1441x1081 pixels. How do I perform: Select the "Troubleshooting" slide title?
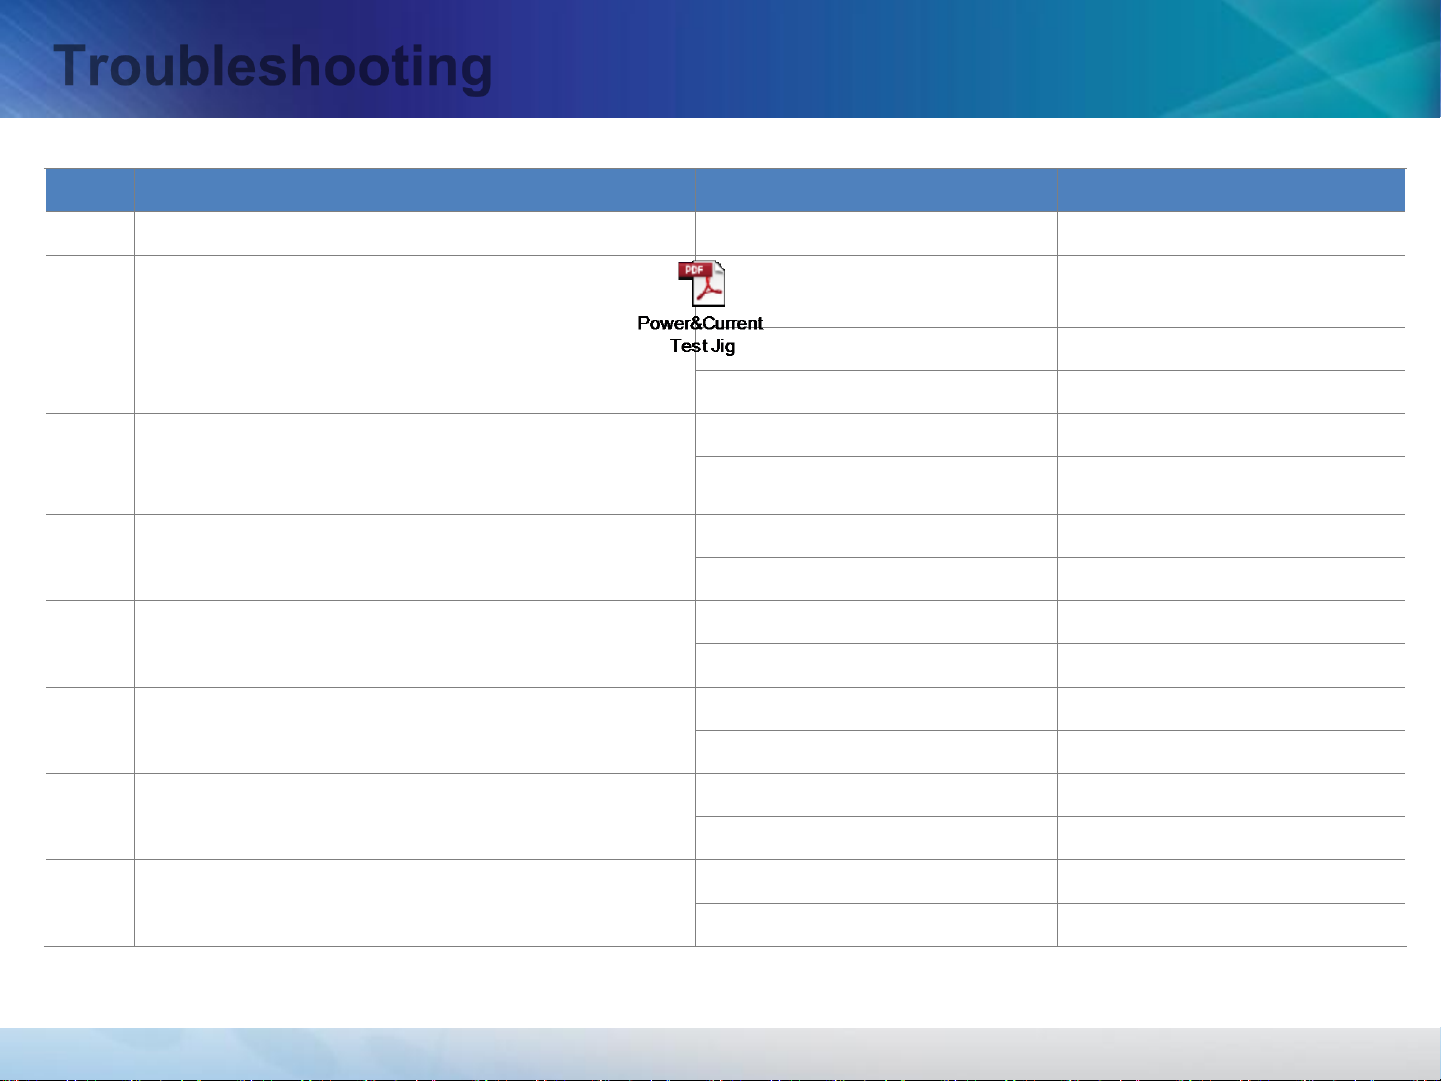tap(273, 66)
